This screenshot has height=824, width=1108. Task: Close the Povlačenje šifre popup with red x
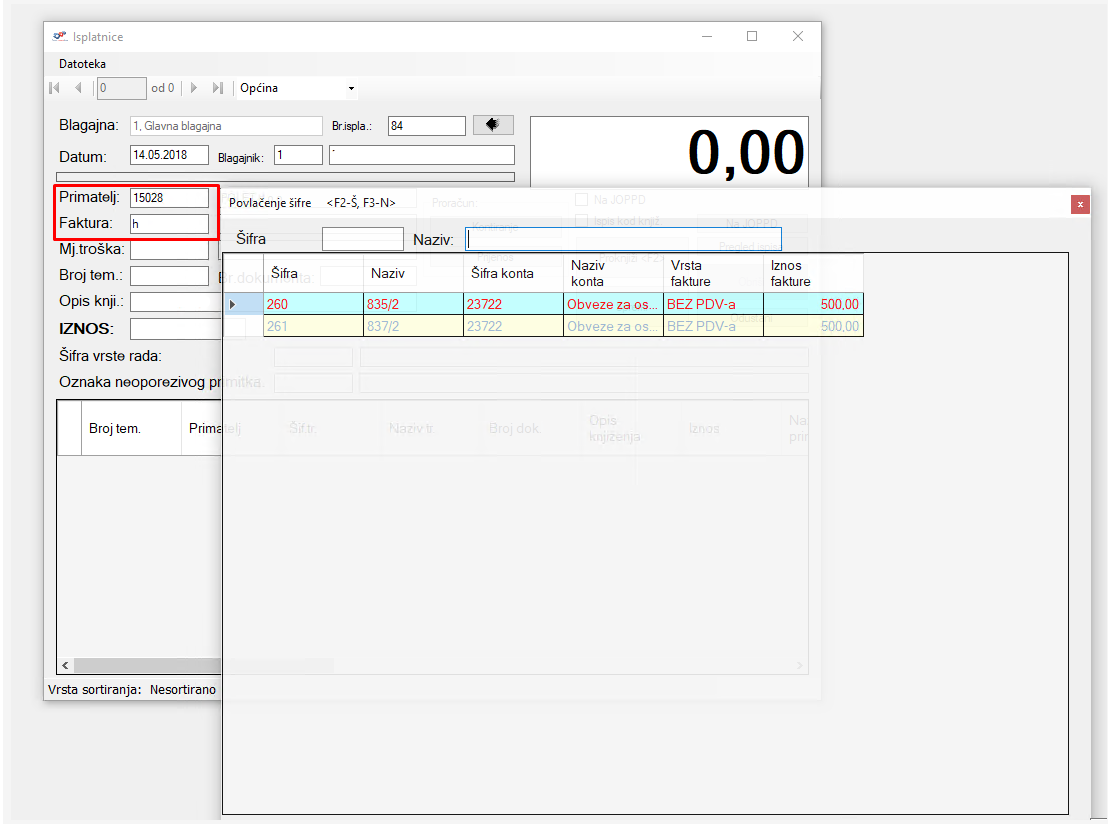(1080, 204)
